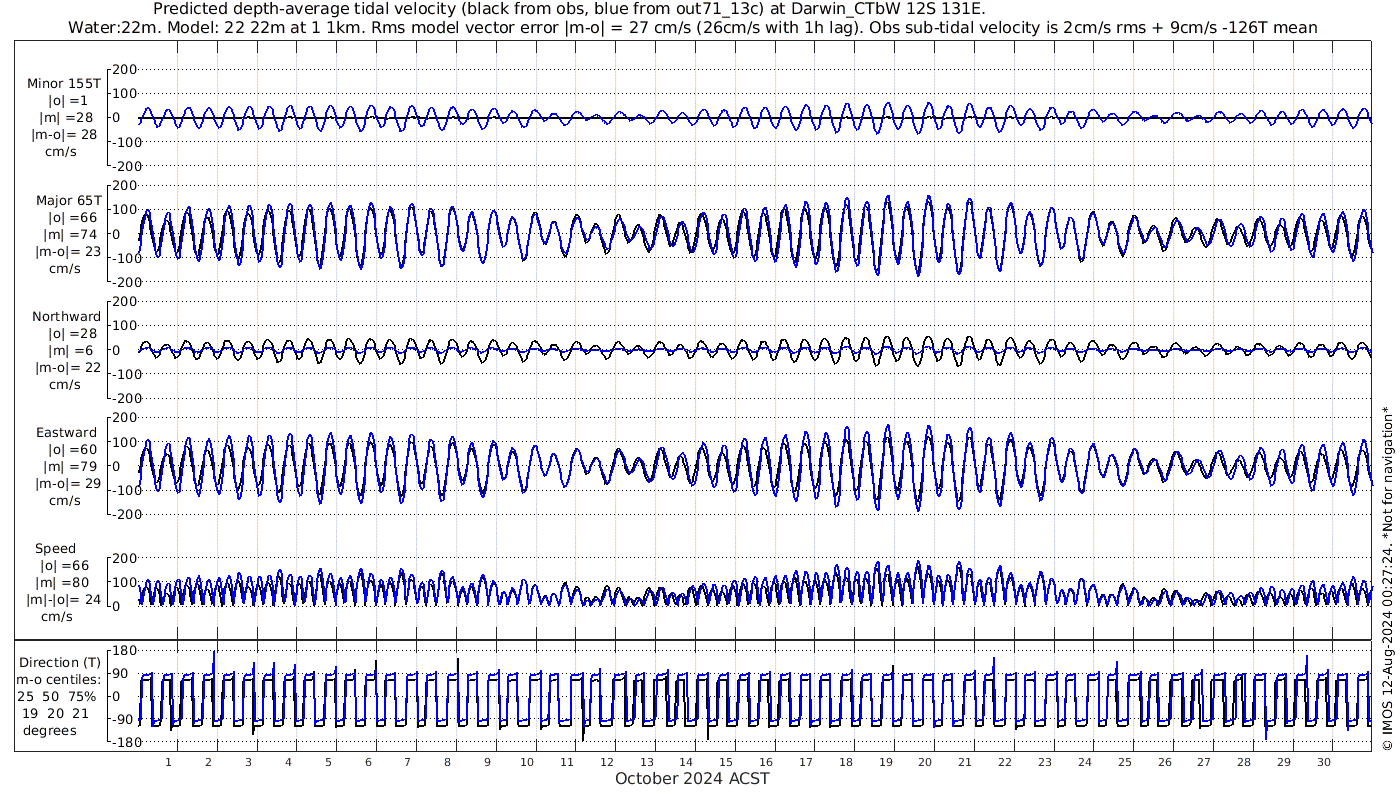Click the '180' y-axis label of the Direction panel

pos(123,651)
